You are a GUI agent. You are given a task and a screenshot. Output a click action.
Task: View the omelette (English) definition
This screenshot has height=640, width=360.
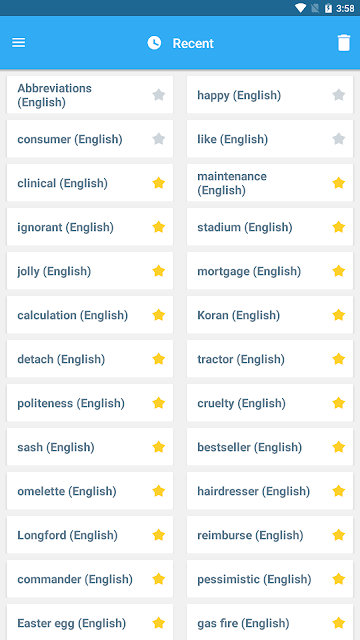(x=90, y=491)
